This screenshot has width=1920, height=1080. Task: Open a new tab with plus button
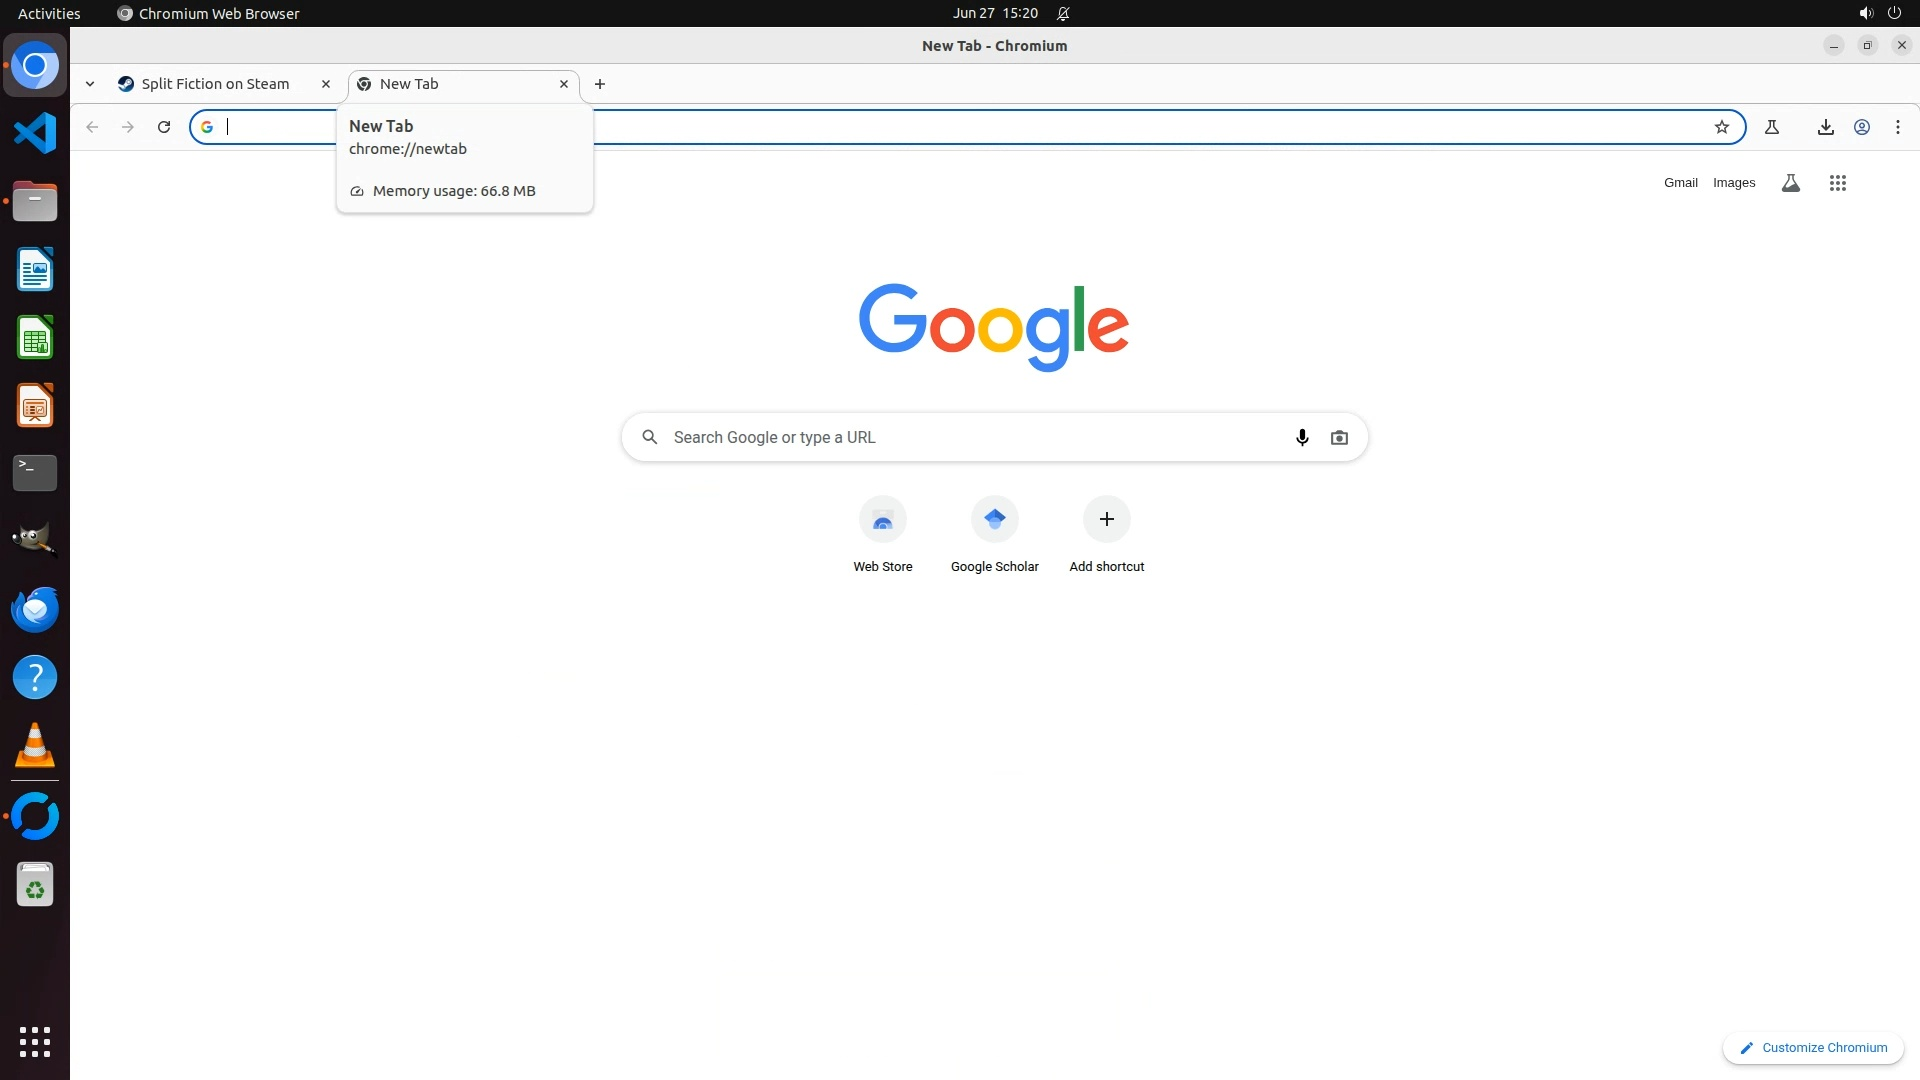[599, 84]
